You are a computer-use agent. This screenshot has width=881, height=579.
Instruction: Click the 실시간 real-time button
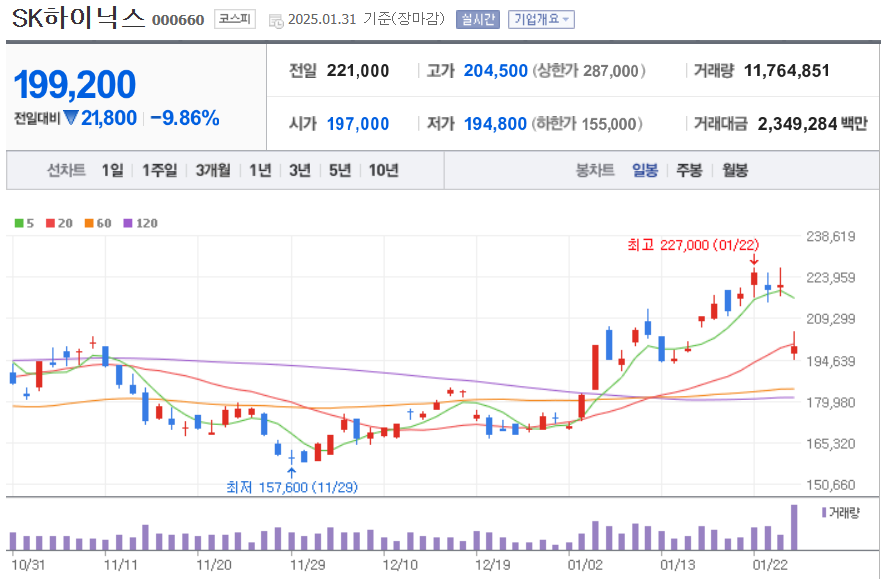[x=478, y=20]
